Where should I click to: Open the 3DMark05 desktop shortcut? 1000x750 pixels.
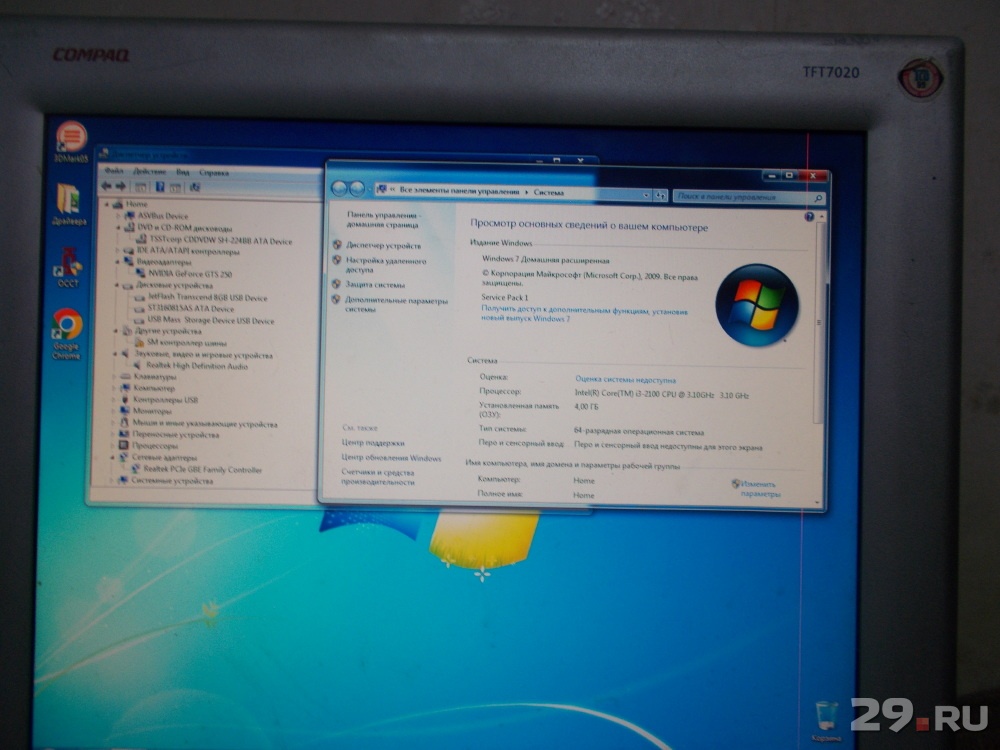point(71,137)
